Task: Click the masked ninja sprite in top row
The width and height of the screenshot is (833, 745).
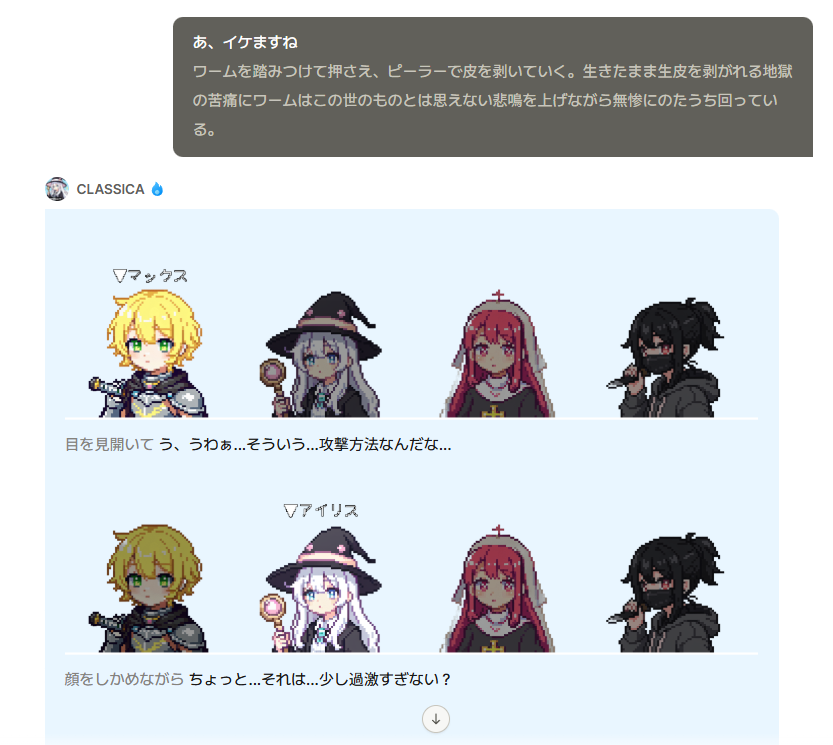Action: [666, 357]
